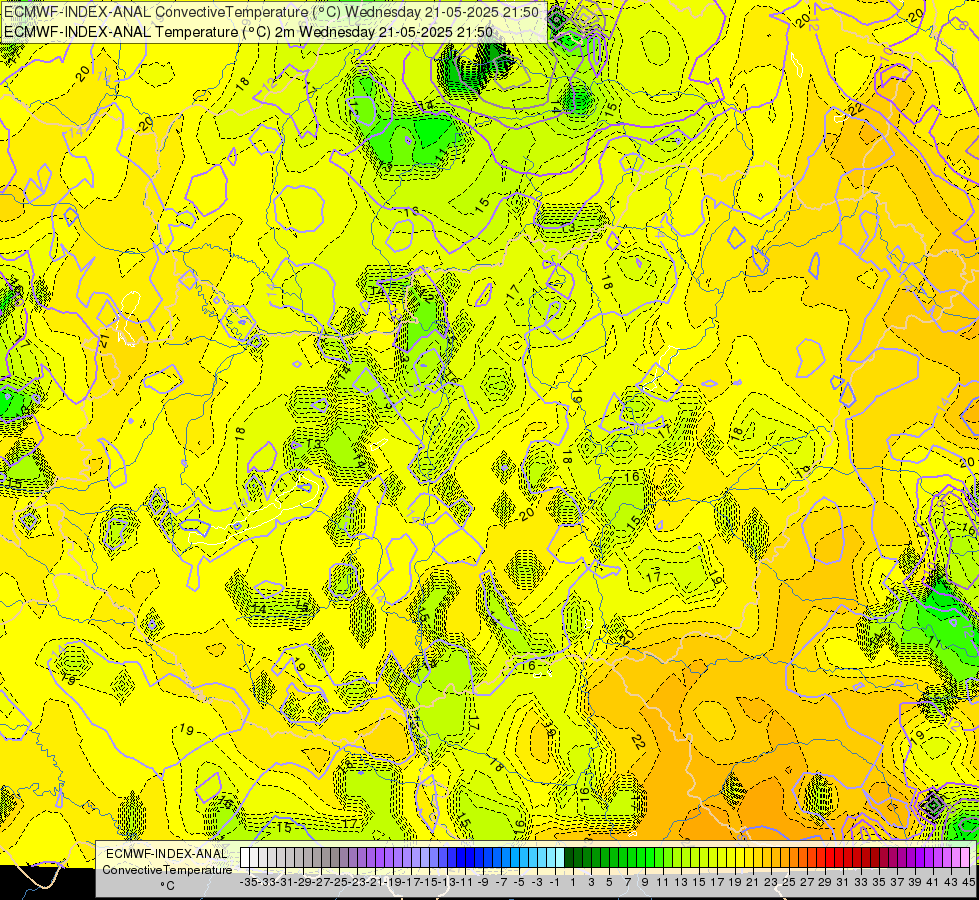Select the ECMWF-INDEX-ANAL label in the legend box
The image size is (979, 900).
click(x=167, y=854)
